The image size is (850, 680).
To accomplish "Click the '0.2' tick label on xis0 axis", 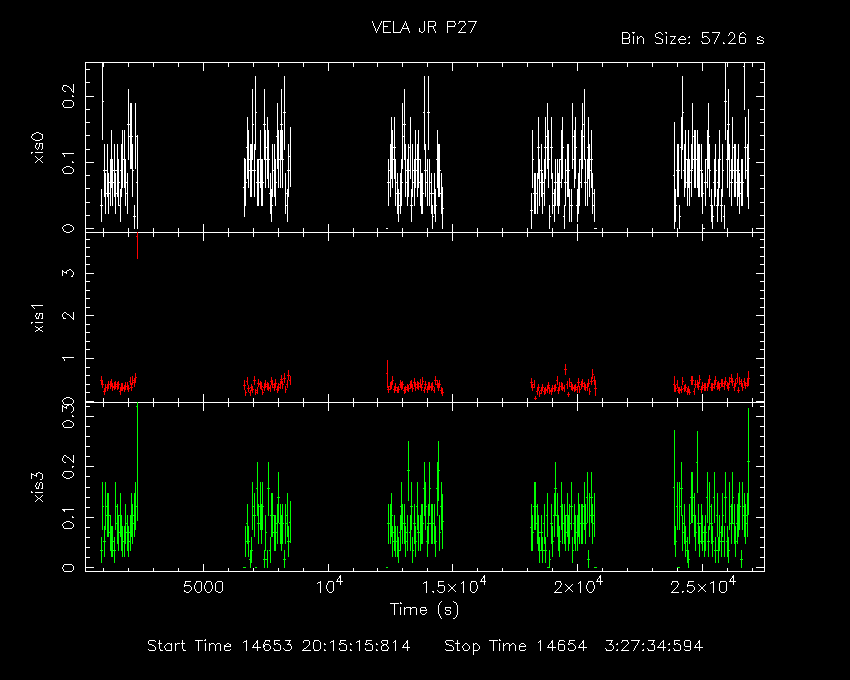I will (69, 97).
